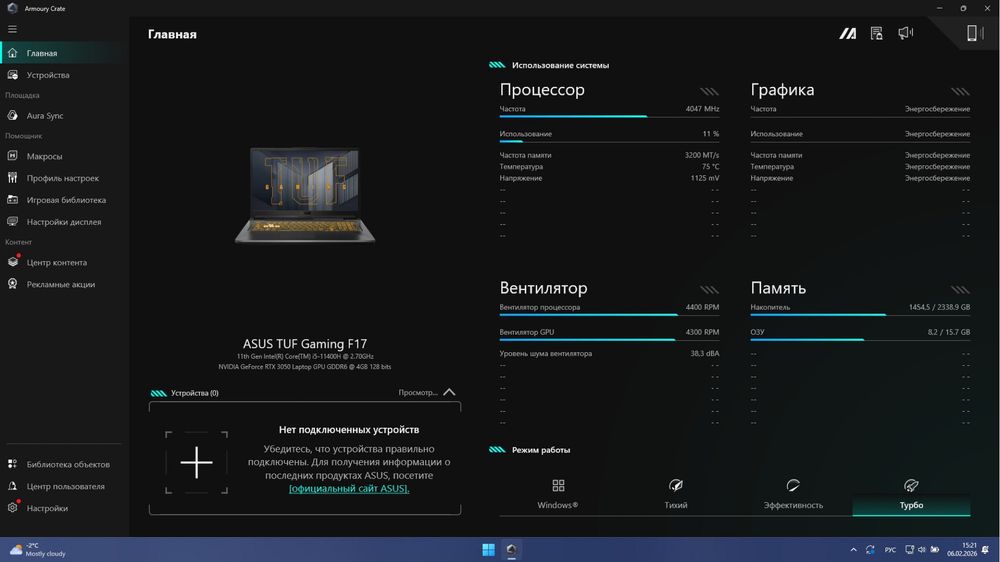This screenshot has height=562, width=1000.
Task: Click Armoury Crate taskbar icon
Action: pos(511,549)
